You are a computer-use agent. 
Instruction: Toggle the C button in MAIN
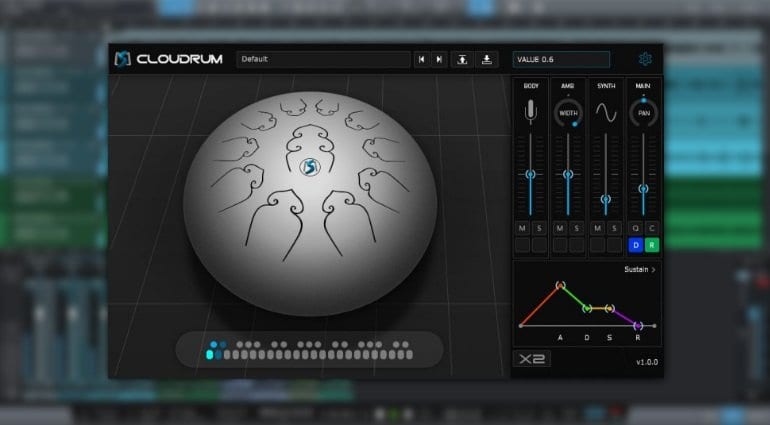tap(652, 228)
